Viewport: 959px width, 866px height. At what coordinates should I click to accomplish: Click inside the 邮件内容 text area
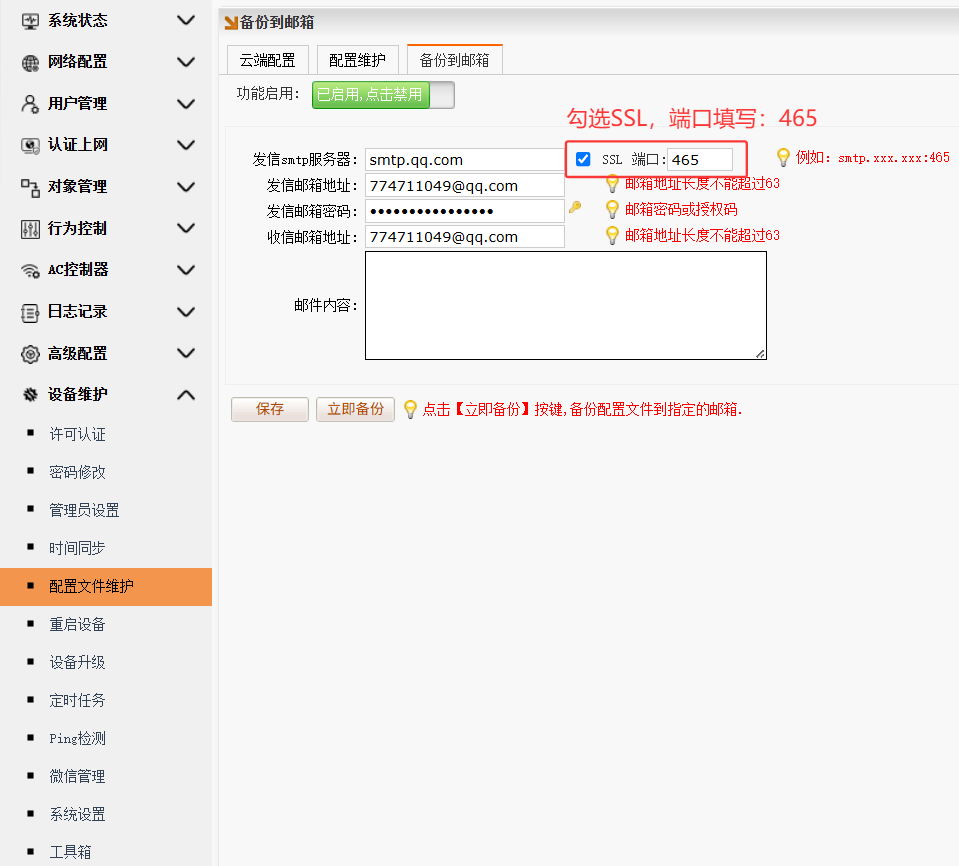coord(566,305)
